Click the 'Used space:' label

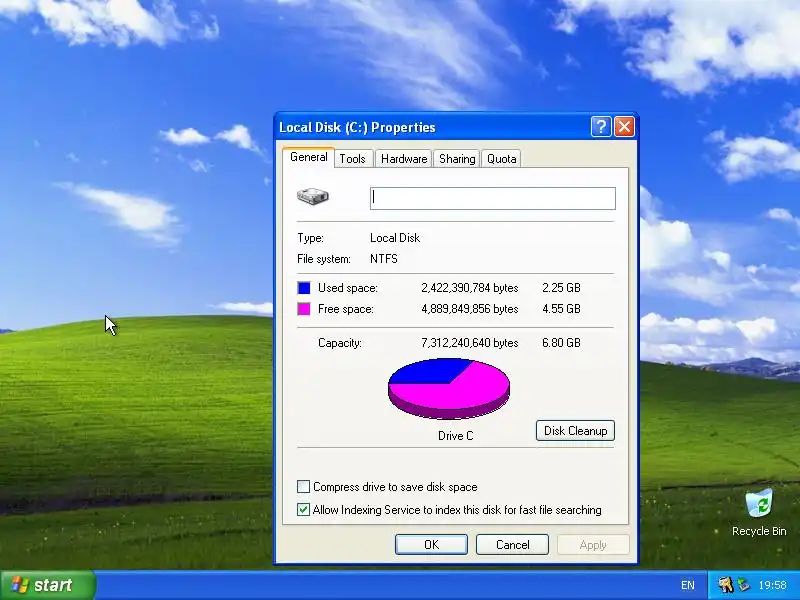[x=348, y=288]
